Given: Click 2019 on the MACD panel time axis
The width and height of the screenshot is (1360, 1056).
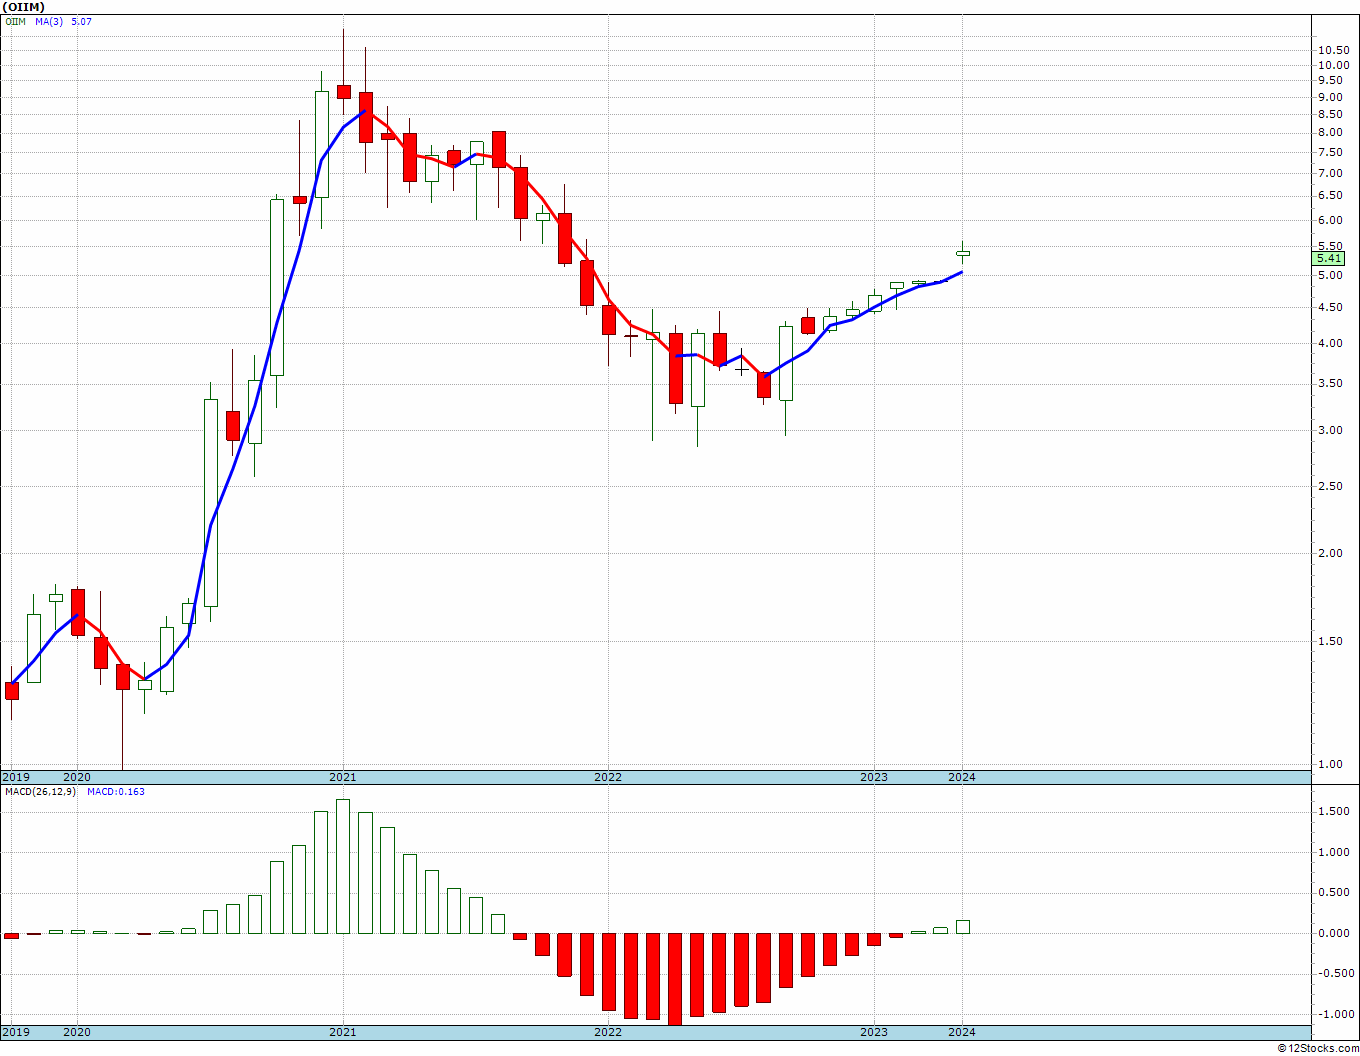Looking at the screenshot, I should point(15,1032).
